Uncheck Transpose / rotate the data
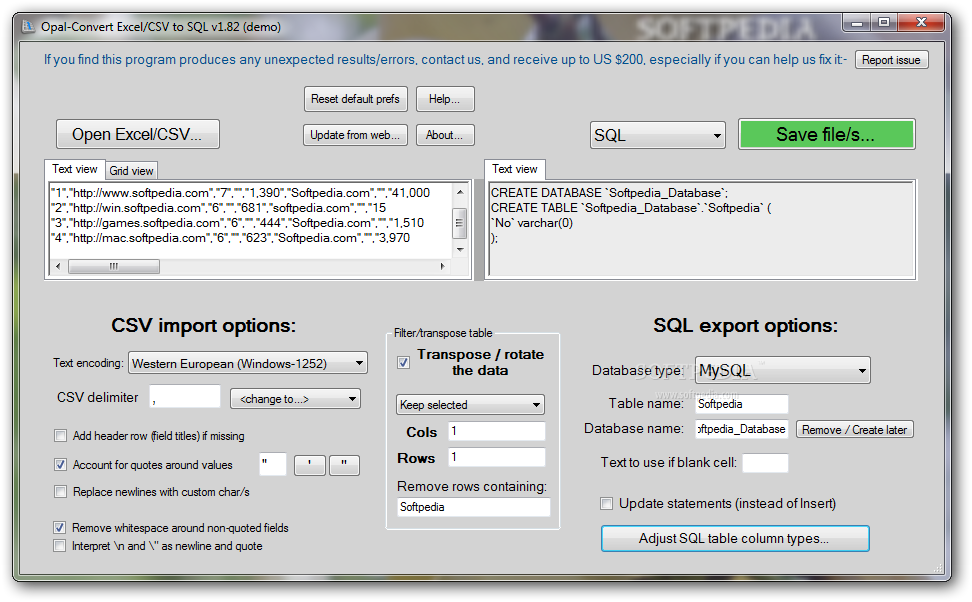The width and height of the screenshot is (972, 602). [x=404, y=363]
